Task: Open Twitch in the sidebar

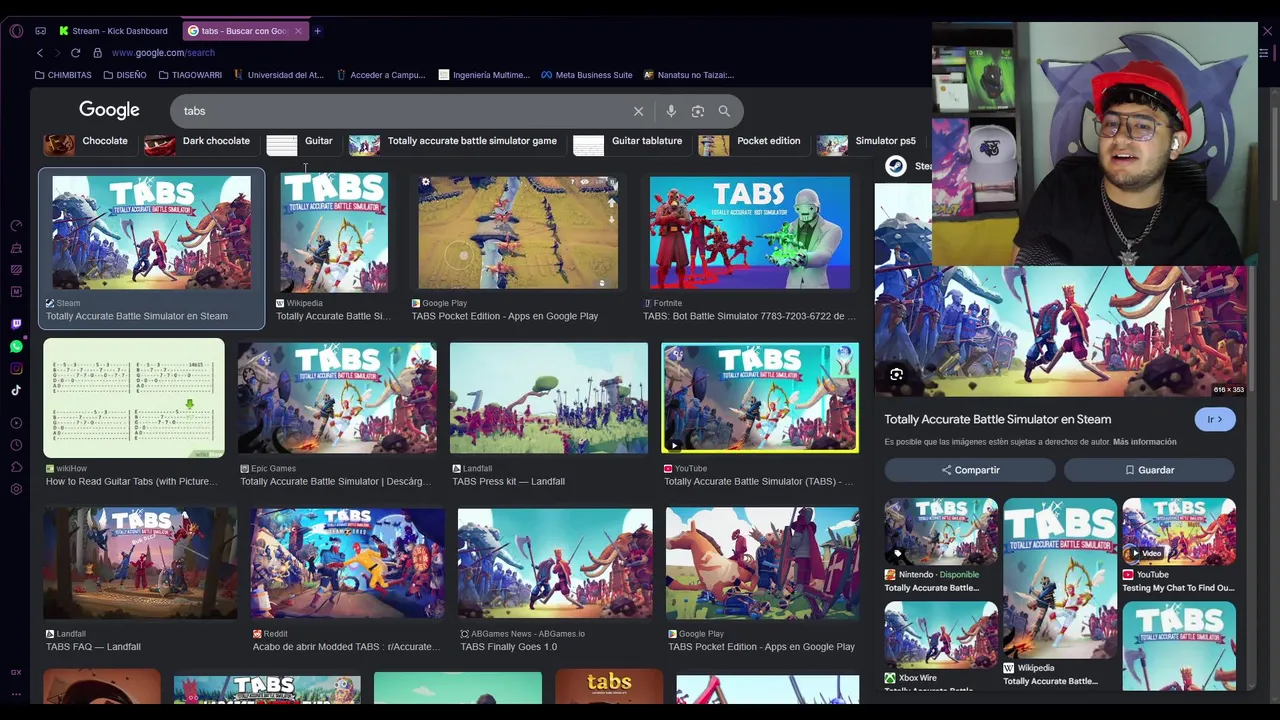Action: 16,324
